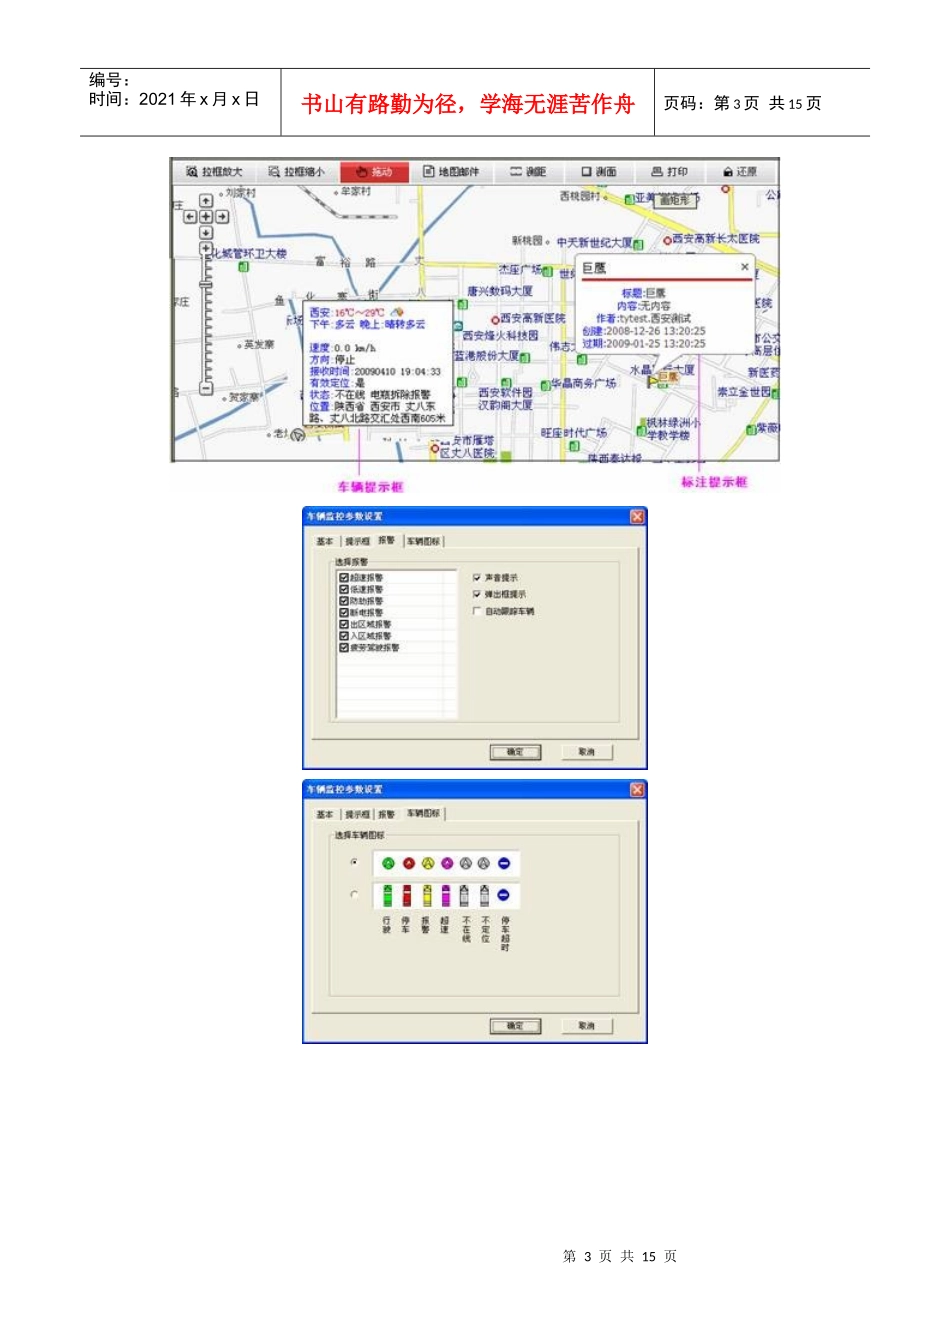
Task: Open the 提示框 tab in alarm dialog
Action: 358,541
